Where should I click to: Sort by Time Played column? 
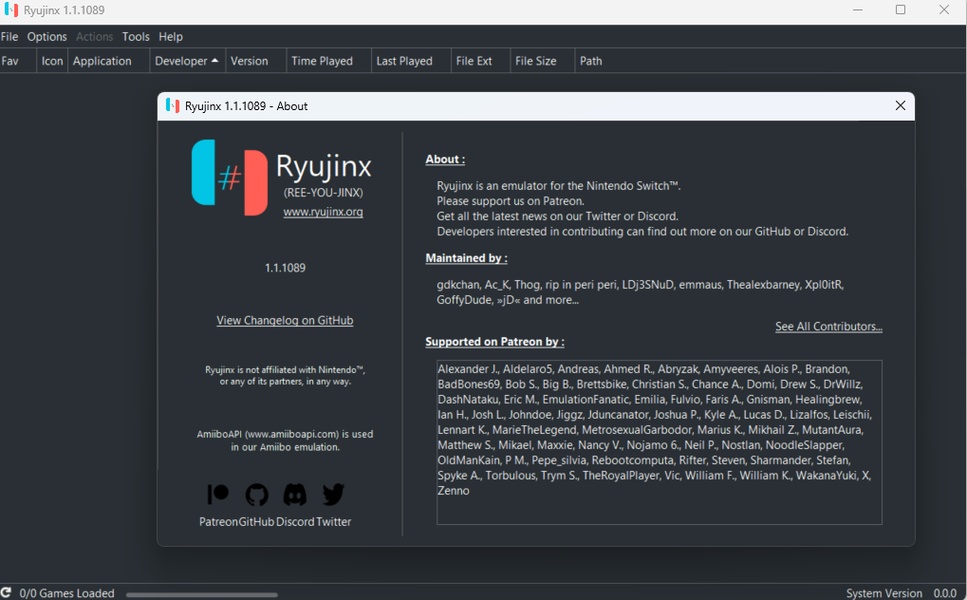(322, 61)
